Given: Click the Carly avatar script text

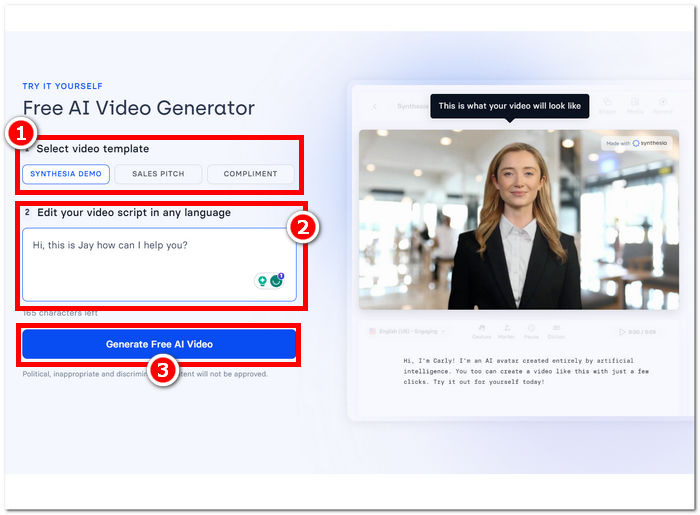Looking at the screenshot, I should (x=526, y=371).
